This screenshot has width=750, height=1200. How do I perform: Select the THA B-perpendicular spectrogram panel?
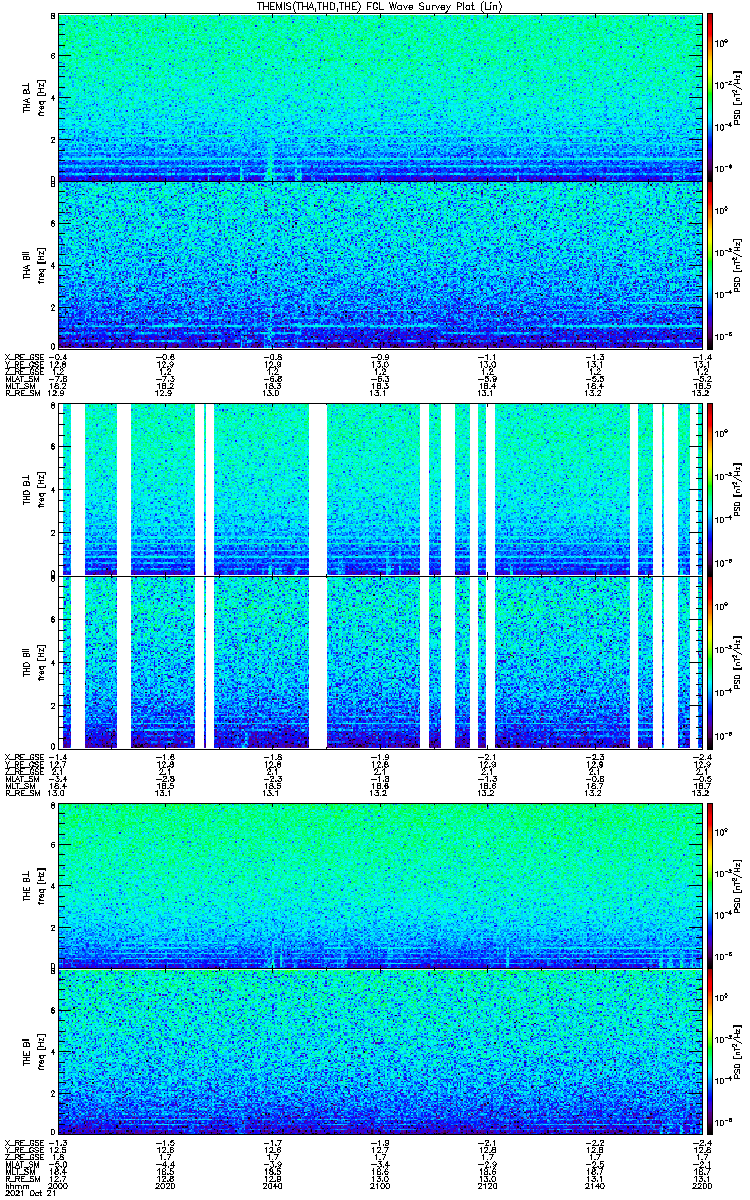coord(381,98)
